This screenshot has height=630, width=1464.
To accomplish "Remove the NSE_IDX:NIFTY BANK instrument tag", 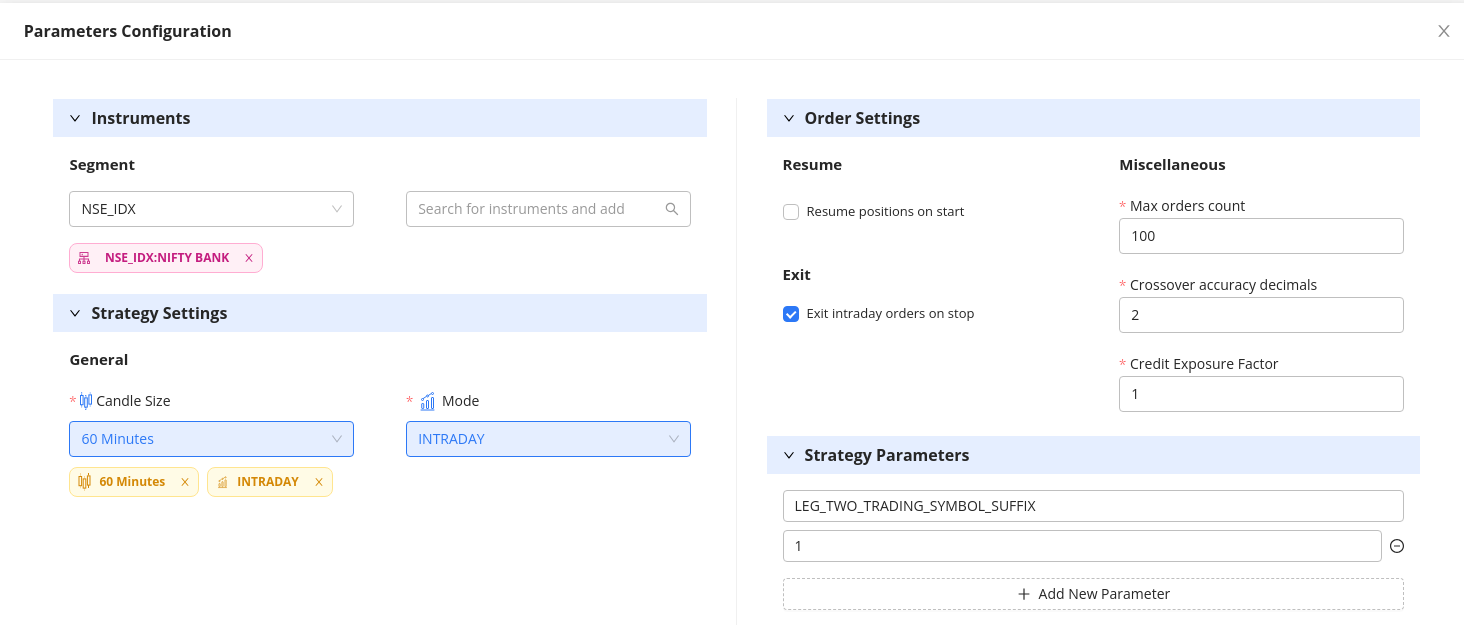I will tap(249, 258).
